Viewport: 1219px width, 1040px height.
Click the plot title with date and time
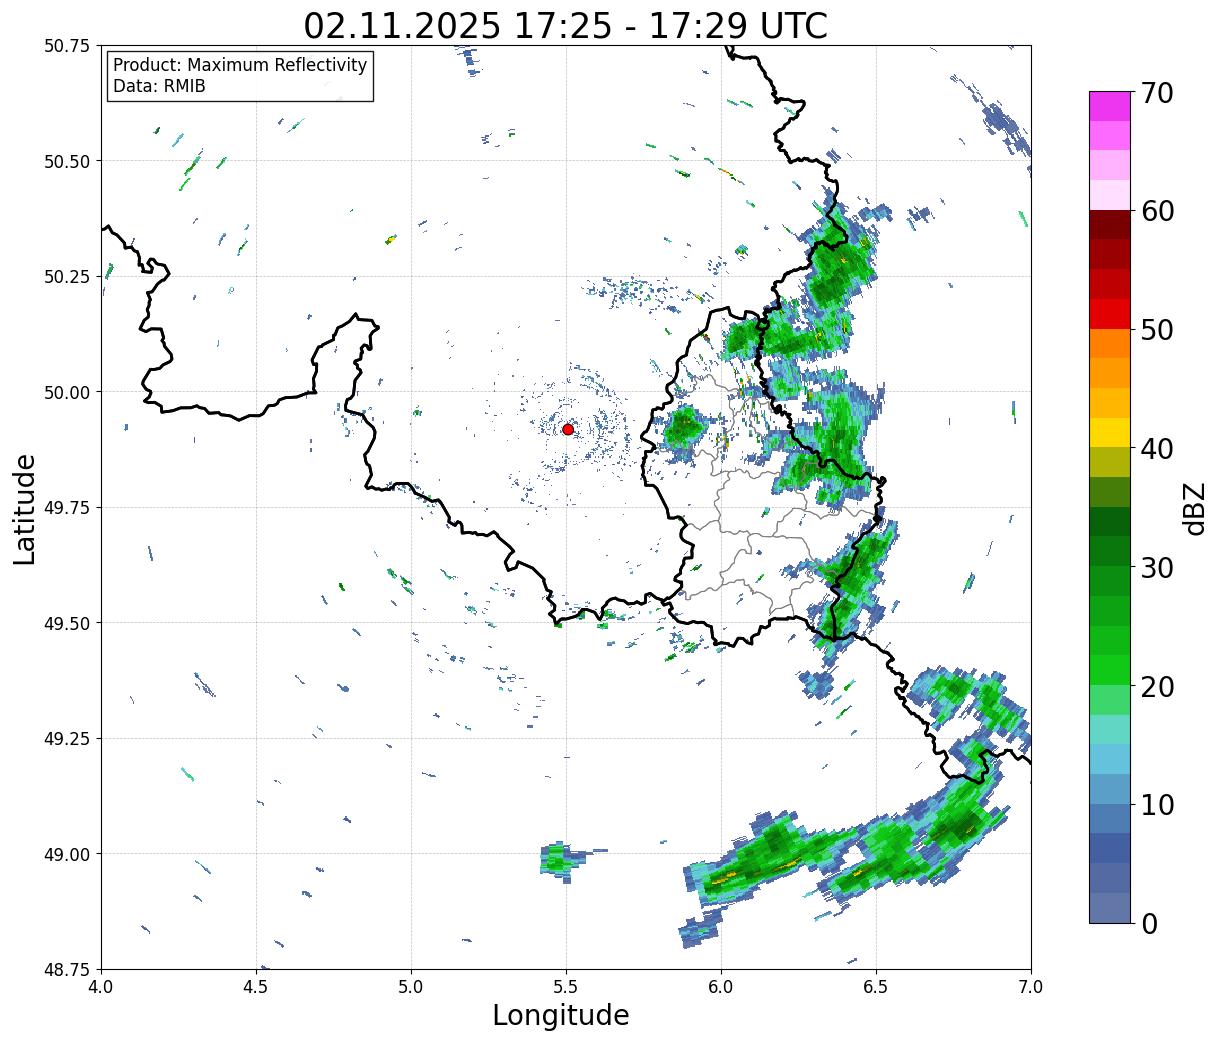565,25
